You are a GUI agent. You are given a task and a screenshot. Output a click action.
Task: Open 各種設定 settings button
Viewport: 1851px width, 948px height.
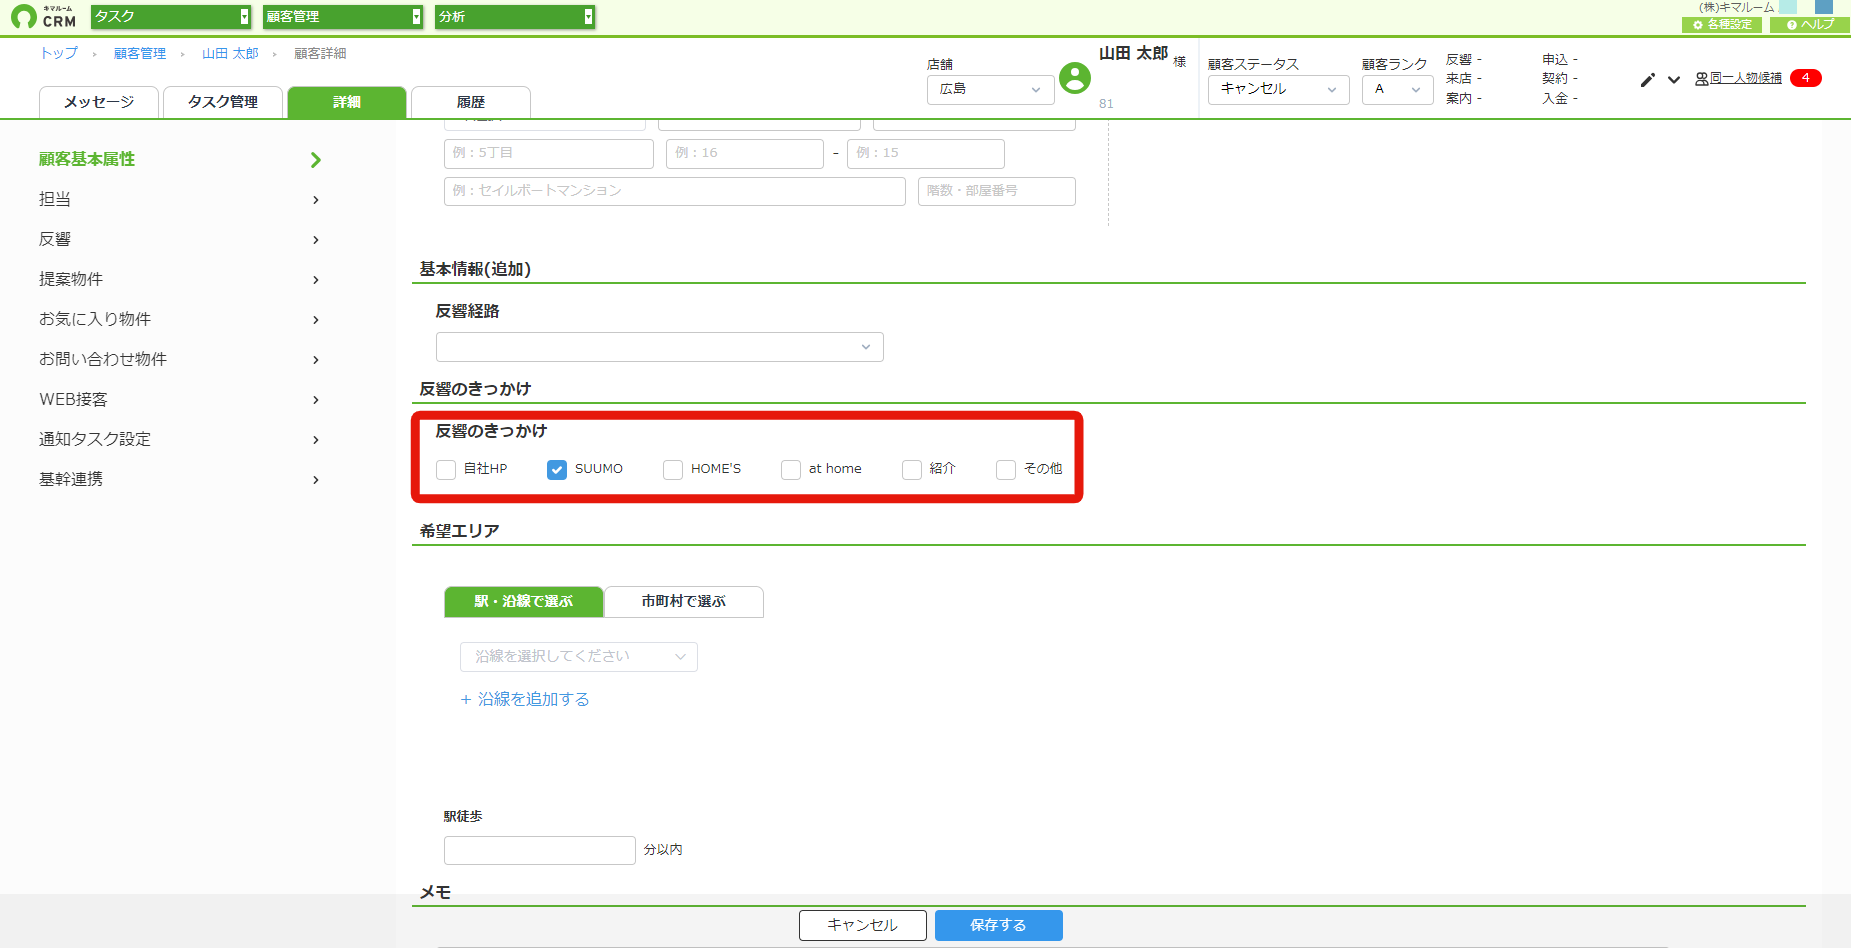pos(1722,24)
